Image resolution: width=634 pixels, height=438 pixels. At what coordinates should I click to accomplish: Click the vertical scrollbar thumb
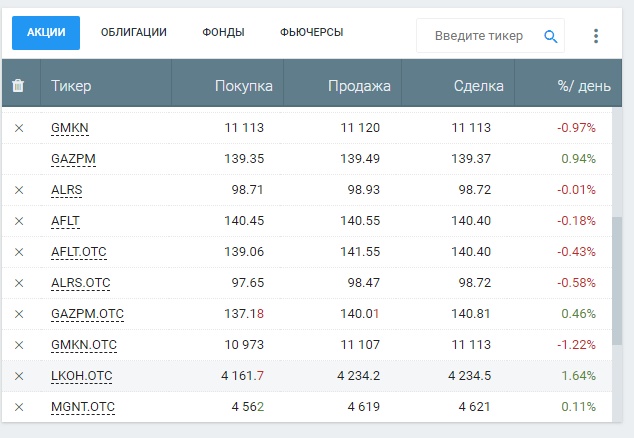coord(617,281)
